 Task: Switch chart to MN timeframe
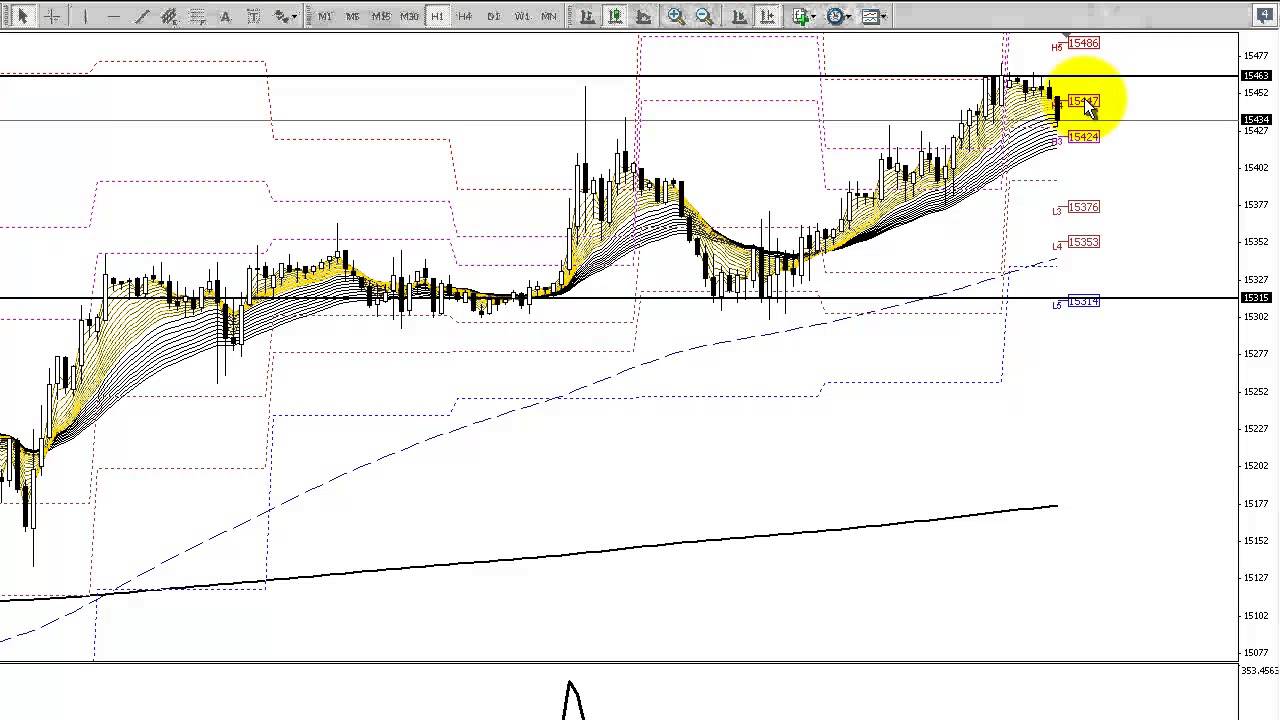549,16
